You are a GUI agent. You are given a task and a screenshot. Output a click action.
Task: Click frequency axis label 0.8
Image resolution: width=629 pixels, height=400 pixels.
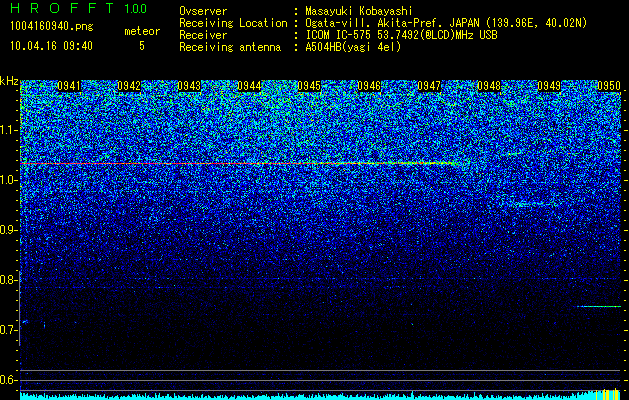pos(8,280)
